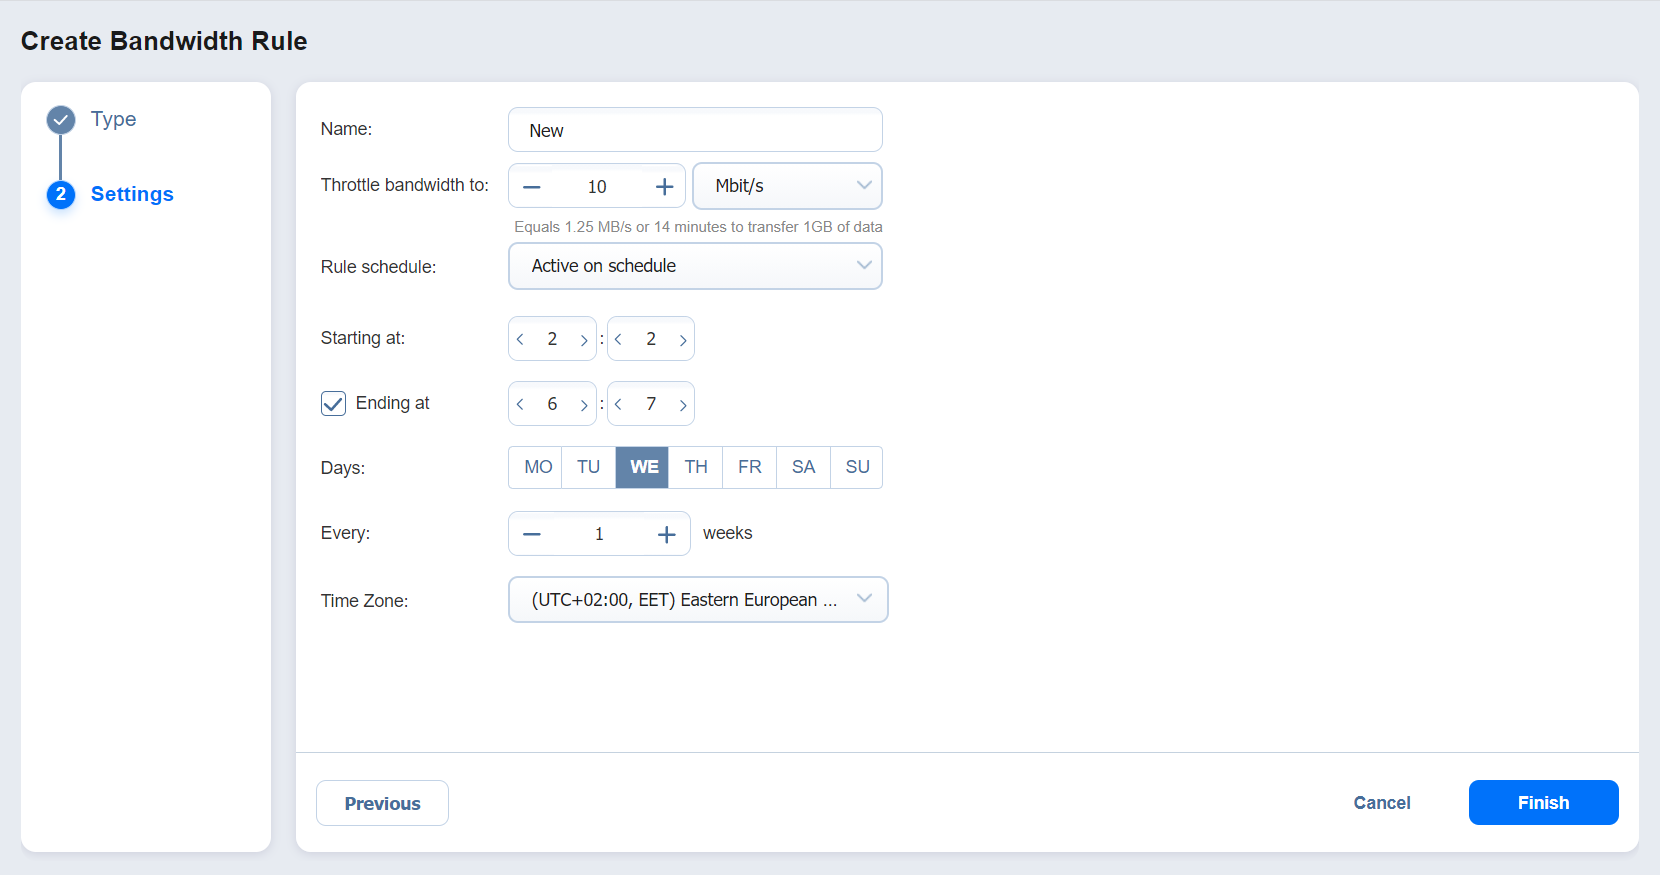
Task: Deselect WE day toggle
Action: point(643,467)
